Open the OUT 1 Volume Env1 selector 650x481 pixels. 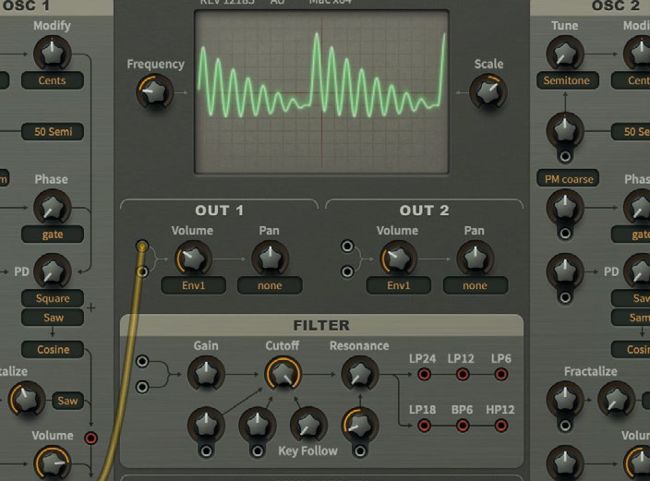[x=194, y=286]
